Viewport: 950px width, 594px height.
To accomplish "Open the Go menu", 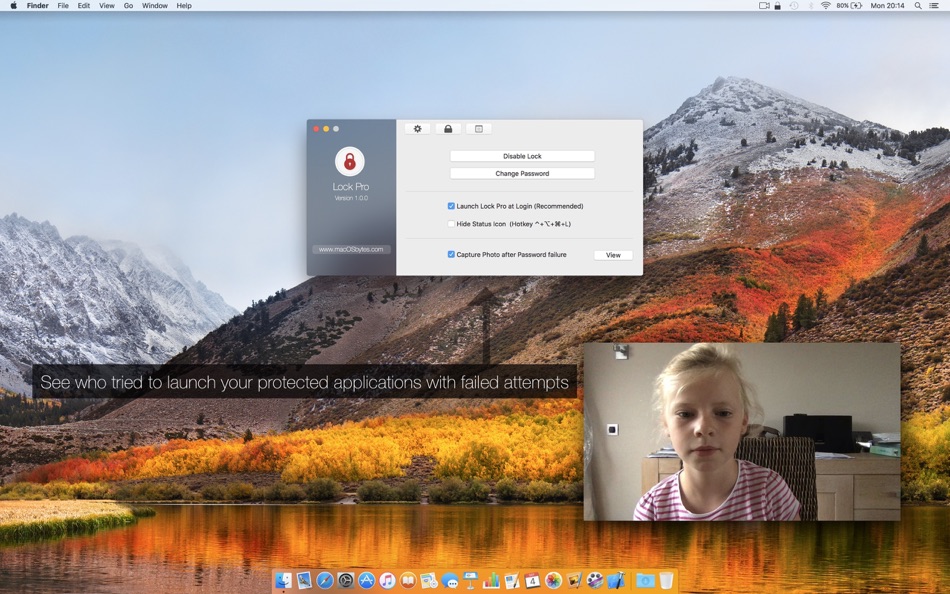I will [128, 5].
